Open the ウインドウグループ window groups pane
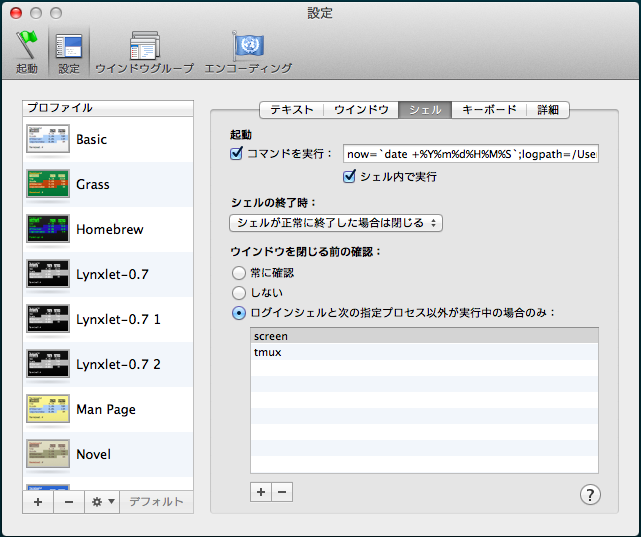This screenshot has width=641, height=537. (x=144, y=52)
